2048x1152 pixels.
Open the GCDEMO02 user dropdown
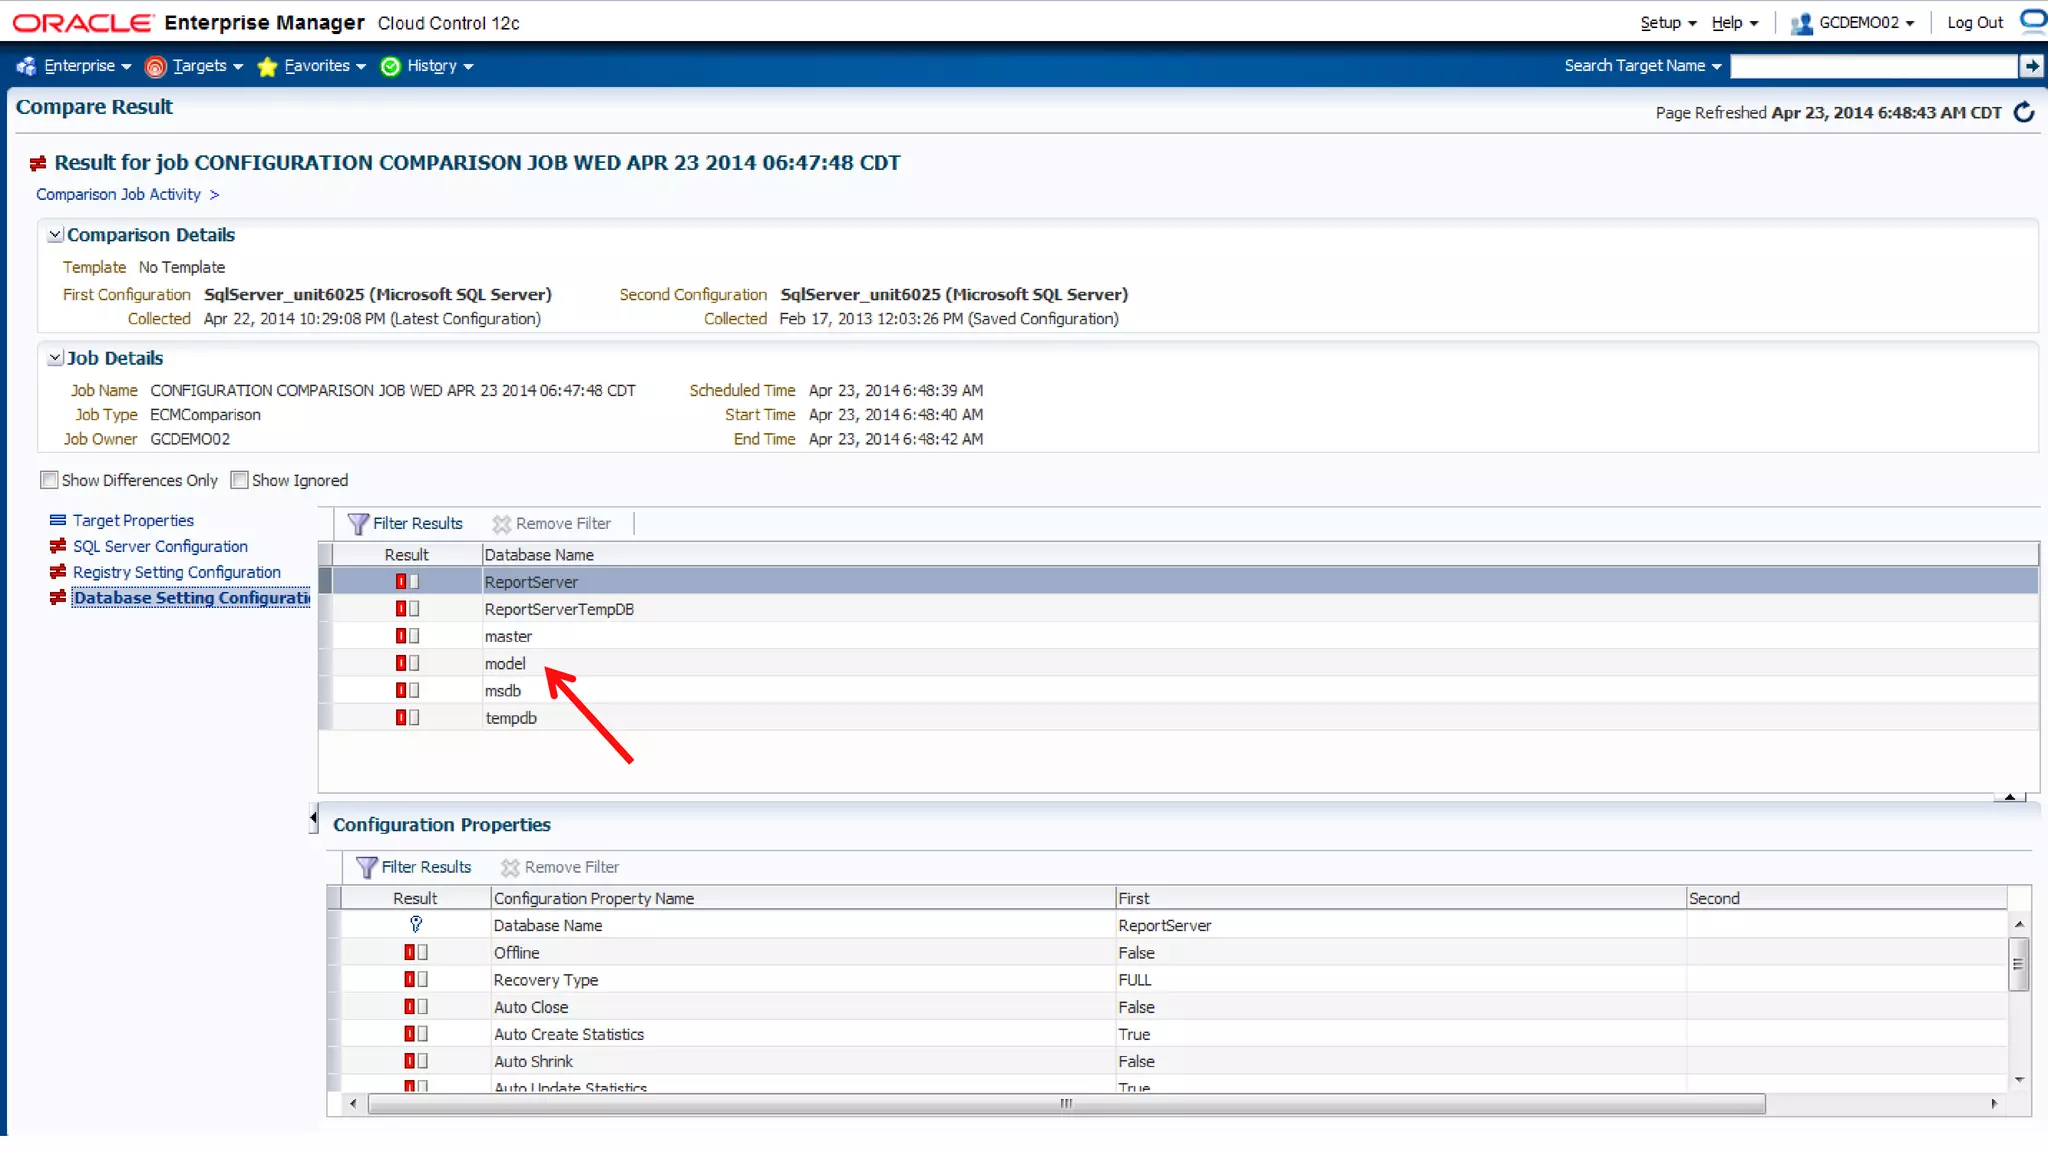pyautogui.click(x=1853, y=23)
